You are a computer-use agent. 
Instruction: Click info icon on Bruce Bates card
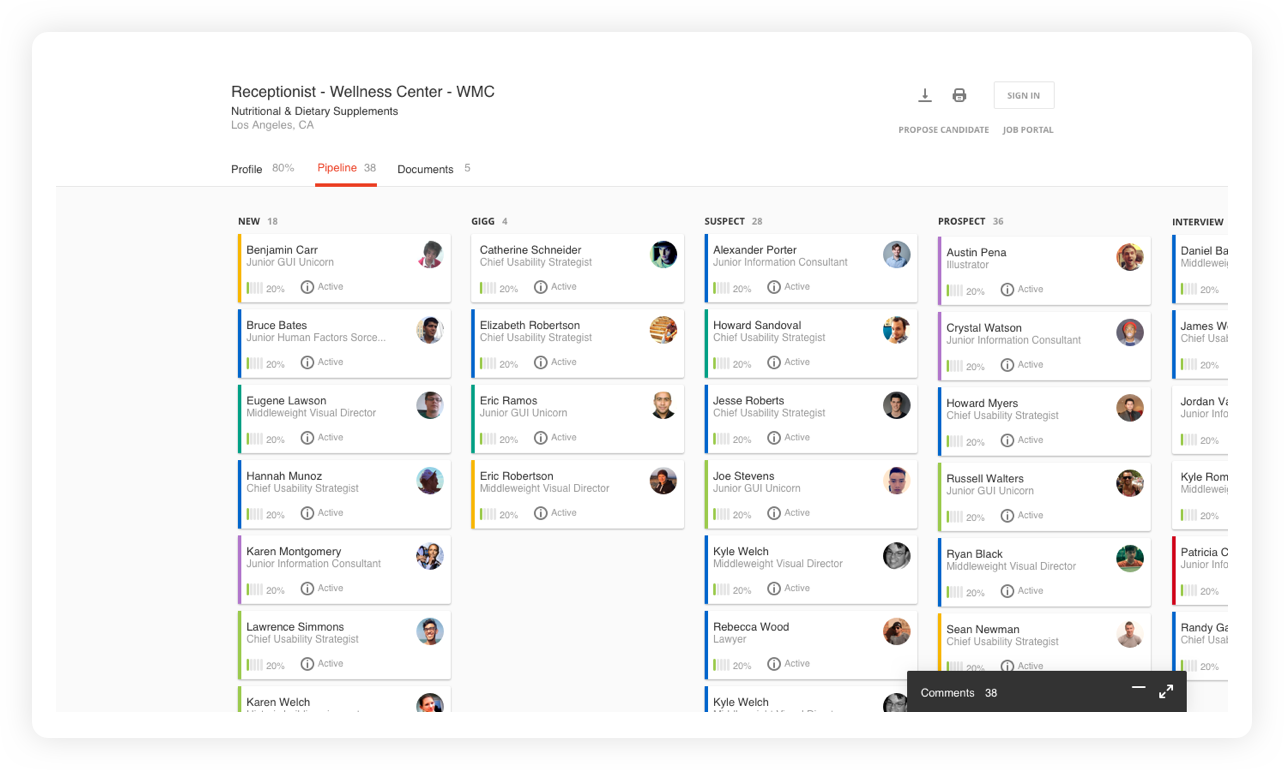(x=307, y=362)
